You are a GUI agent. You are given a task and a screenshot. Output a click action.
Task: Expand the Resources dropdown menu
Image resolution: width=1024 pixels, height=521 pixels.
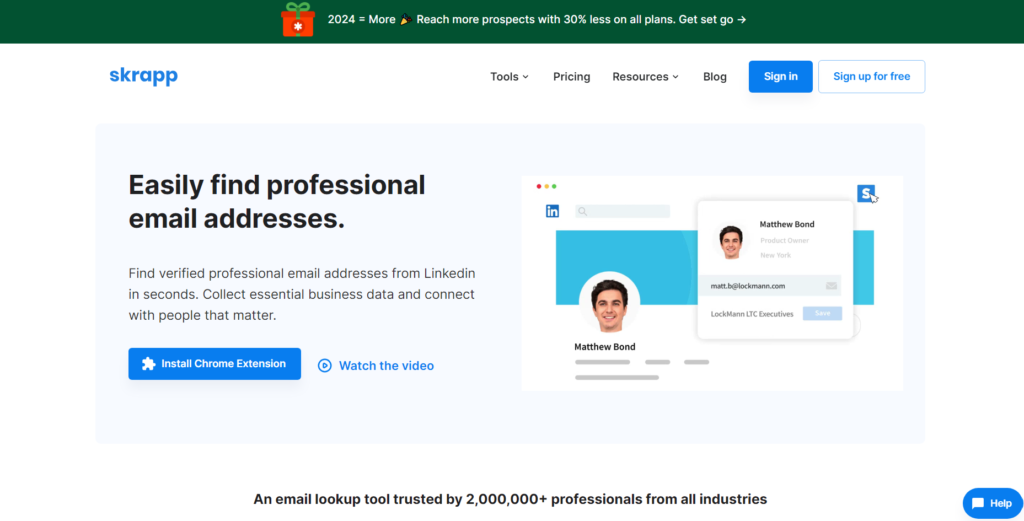click(x=645, y=76)
